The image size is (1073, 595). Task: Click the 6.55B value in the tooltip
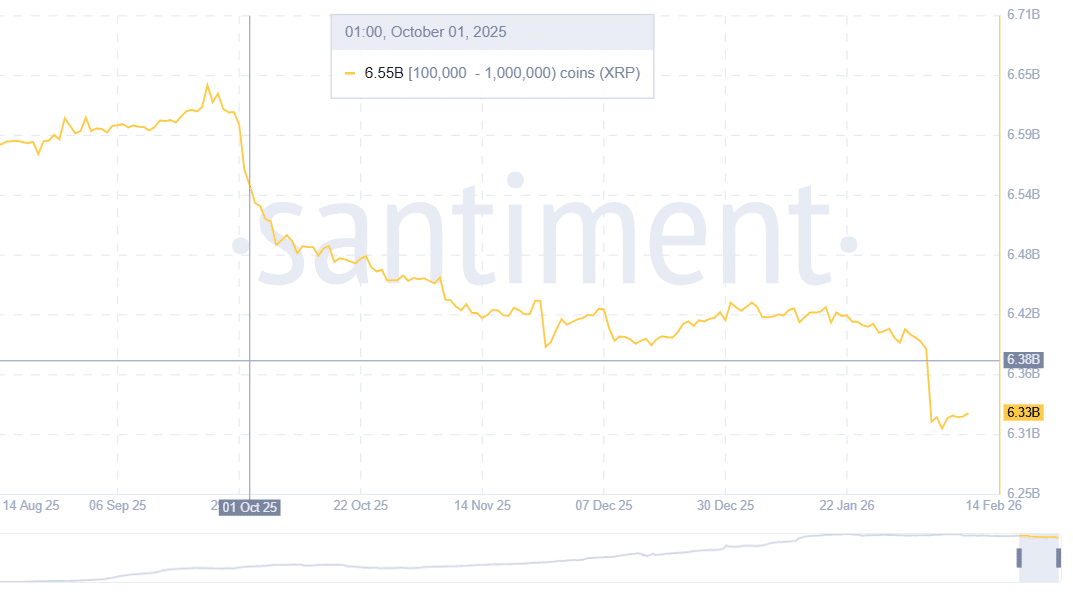383,74
